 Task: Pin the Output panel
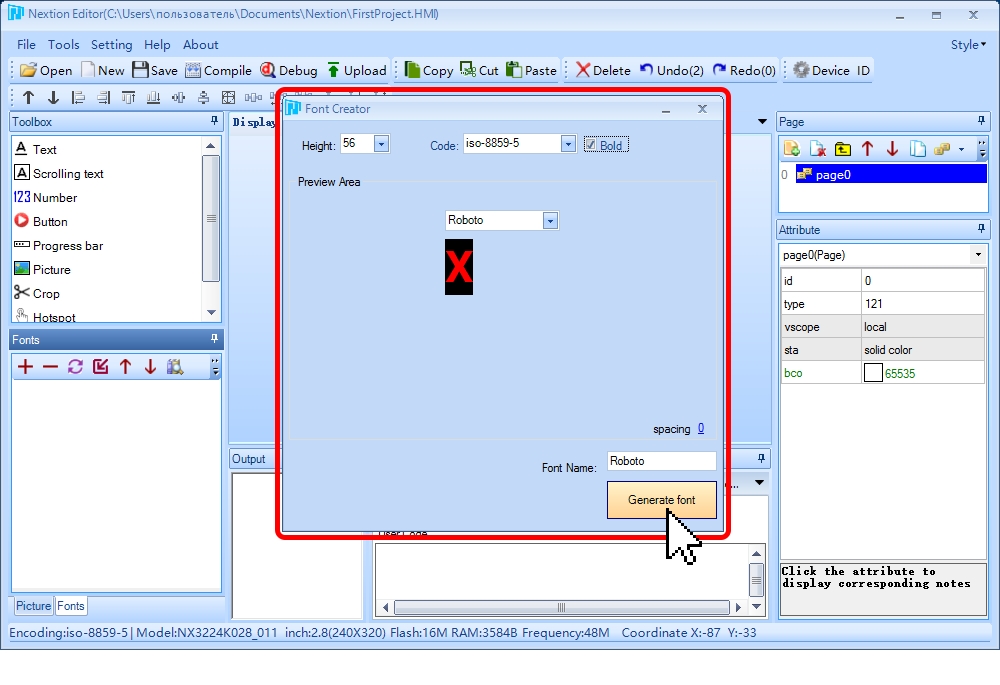point(761,458)
